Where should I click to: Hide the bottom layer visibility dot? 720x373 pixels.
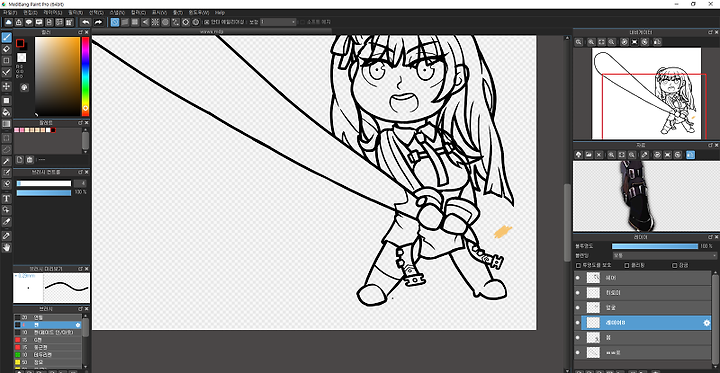[578, 353]
